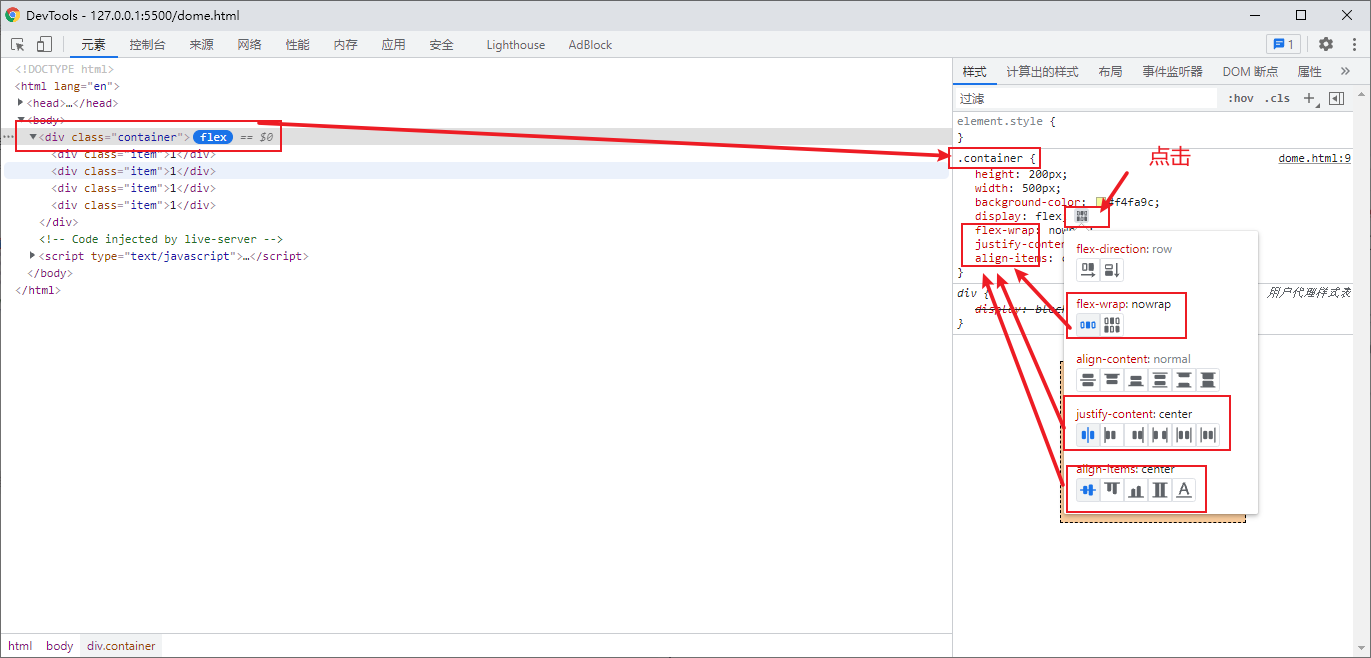The height and width of the screenshot is (658, 1371).
Task: Set flex-direction to row
Action: (1088, 269)
